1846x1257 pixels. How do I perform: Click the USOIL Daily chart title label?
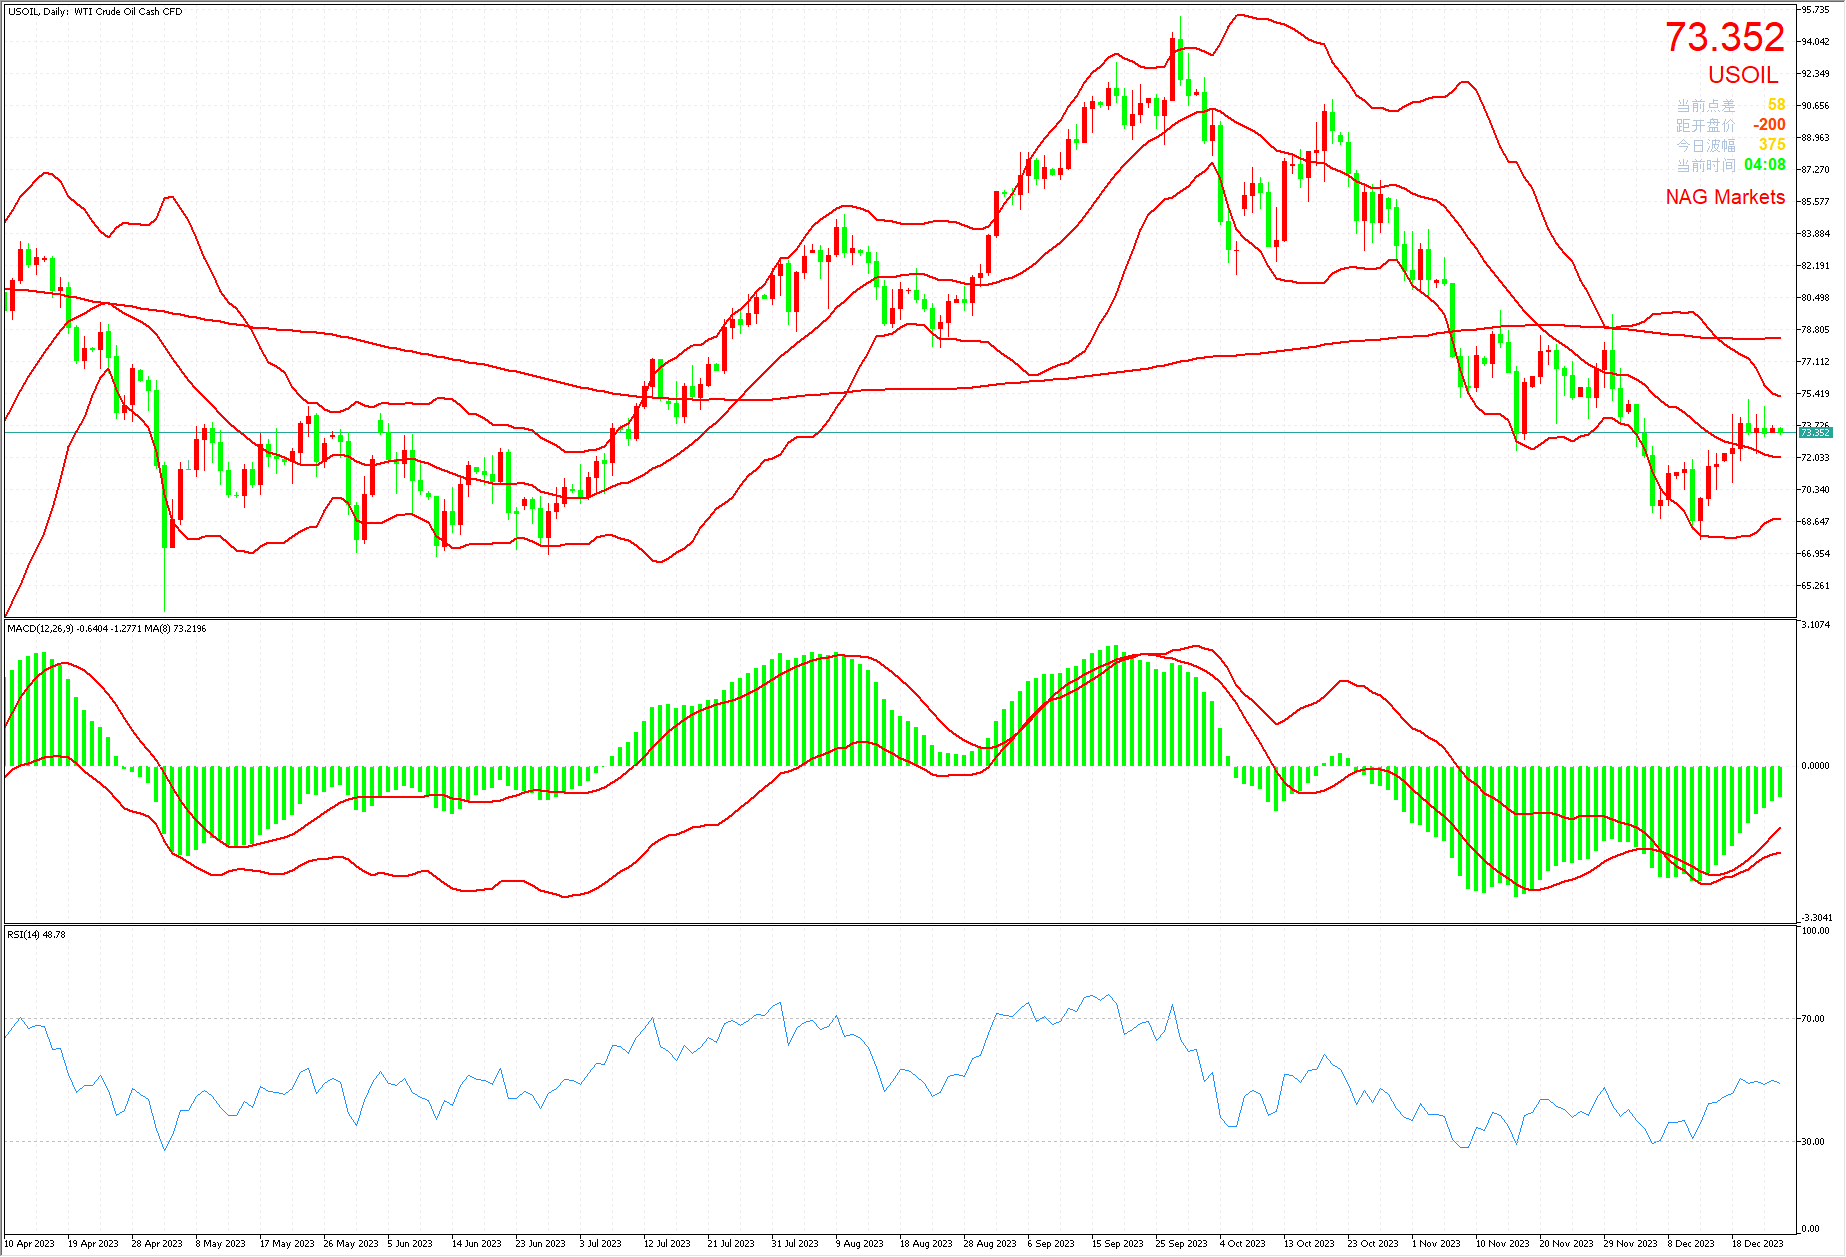click(x=95, y=12)
